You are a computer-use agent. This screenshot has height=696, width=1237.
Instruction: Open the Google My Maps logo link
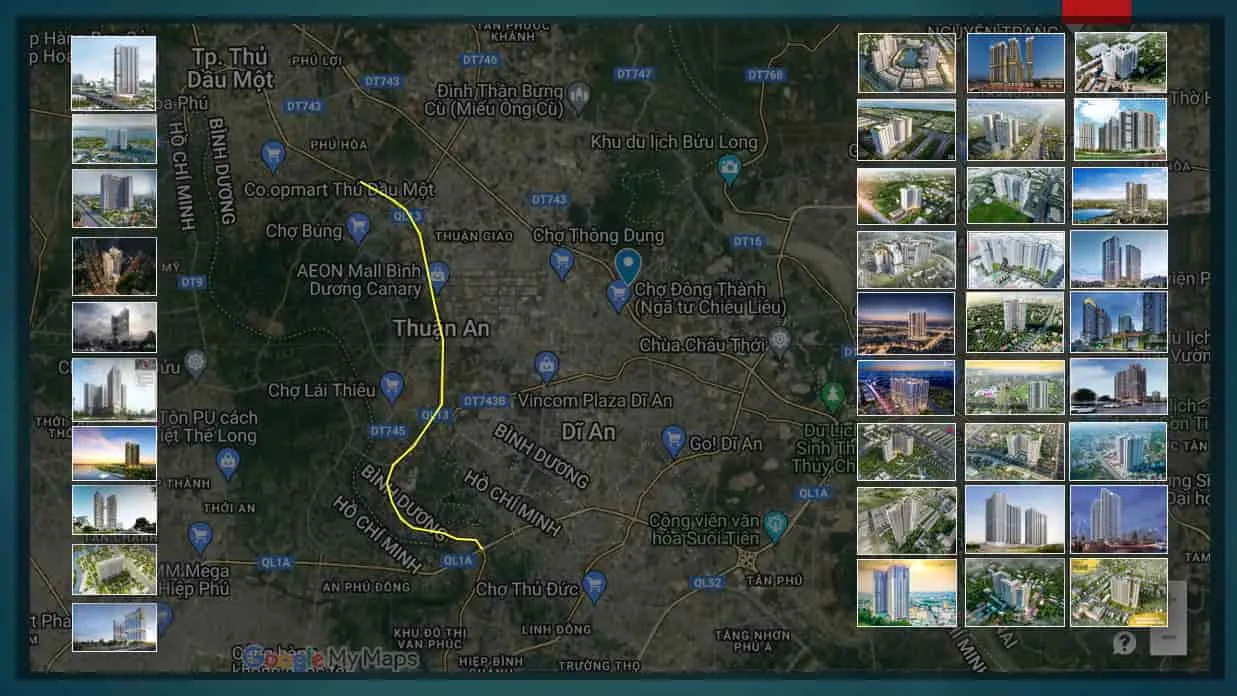point(330,659)
